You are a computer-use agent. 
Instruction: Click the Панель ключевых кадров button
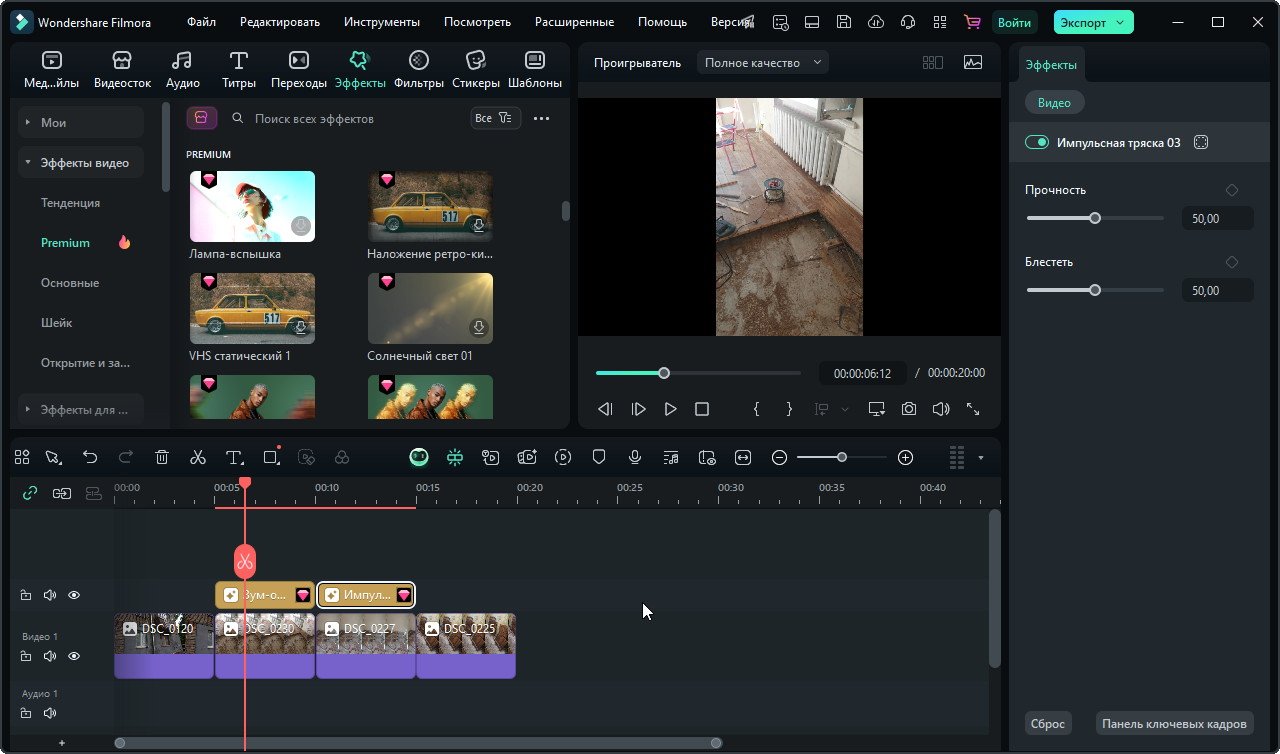pos(1174,724)
